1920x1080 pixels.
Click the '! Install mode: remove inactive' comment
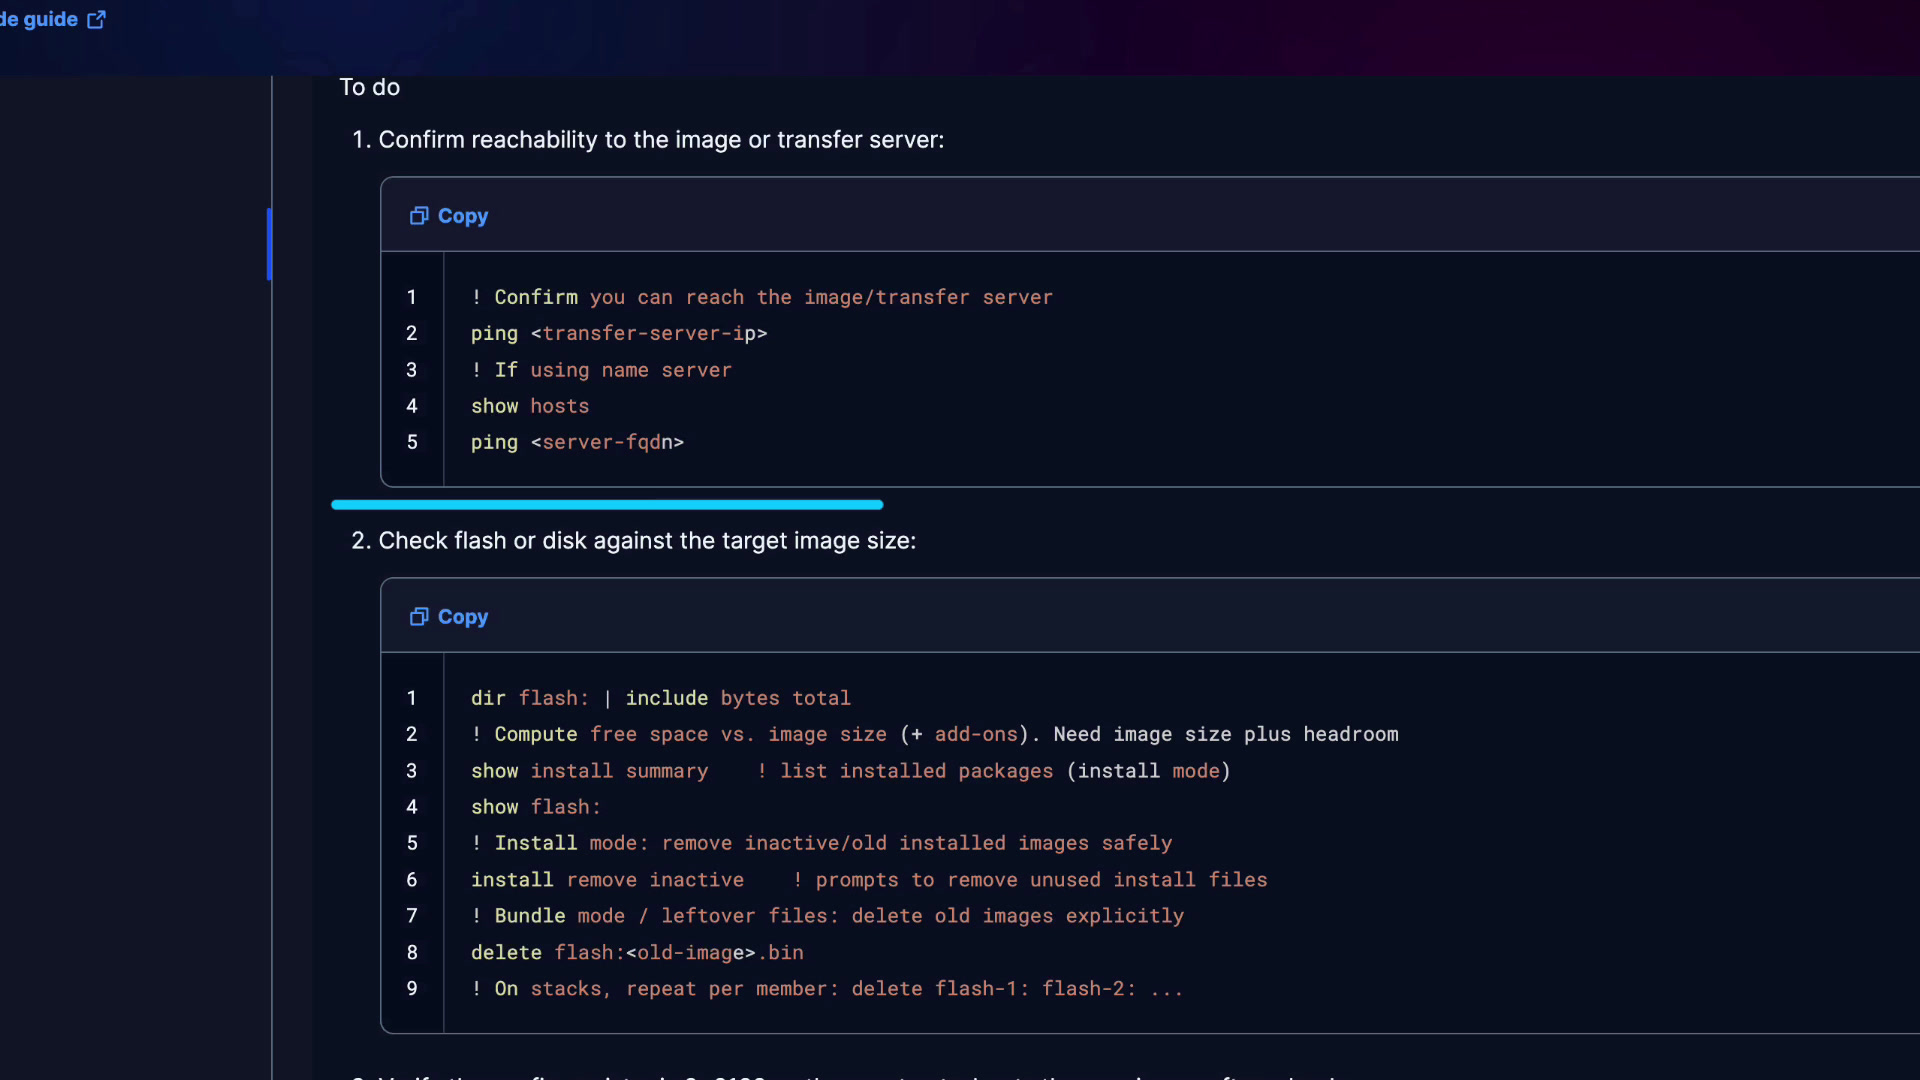click(x=822, y=843)
